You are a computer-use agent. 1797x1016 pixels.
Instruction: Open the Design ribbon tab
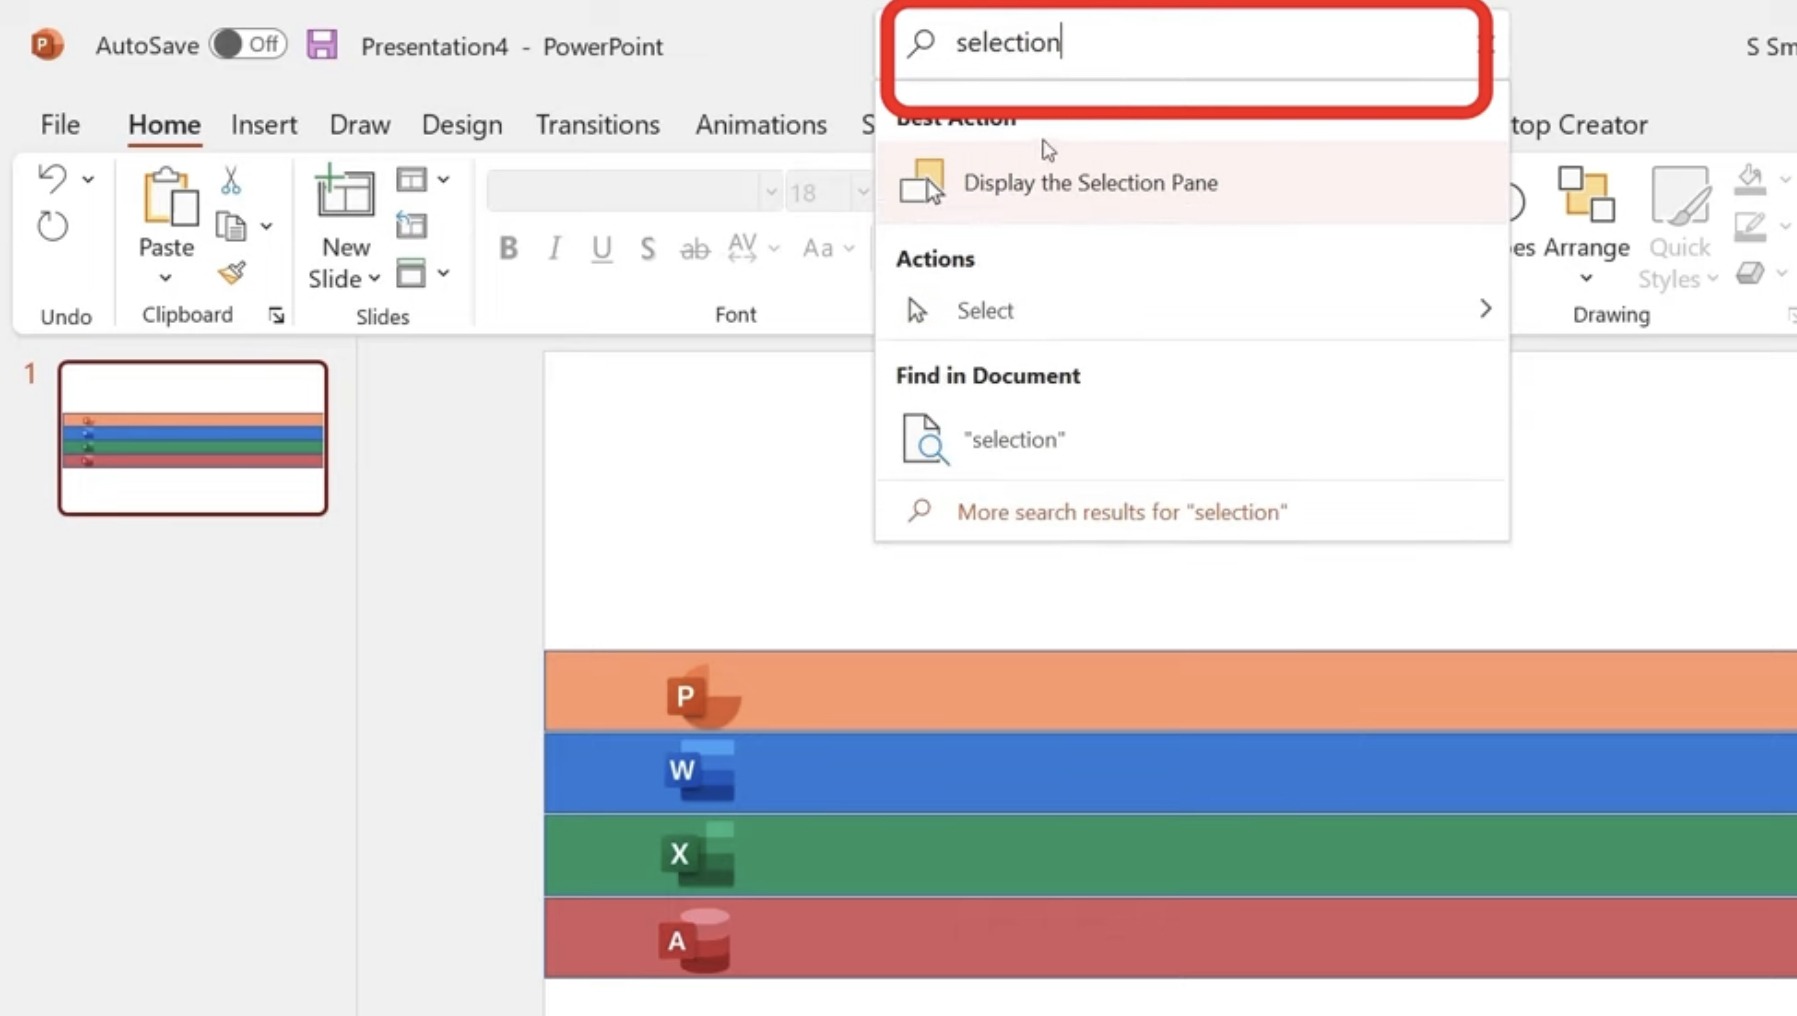[x=462, y=125]
